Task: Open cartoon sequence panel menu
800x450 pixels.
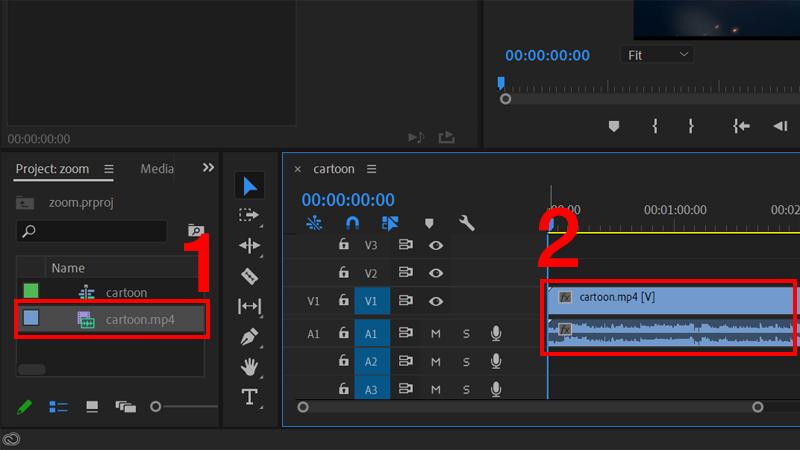Action: [x=371, y=169]
